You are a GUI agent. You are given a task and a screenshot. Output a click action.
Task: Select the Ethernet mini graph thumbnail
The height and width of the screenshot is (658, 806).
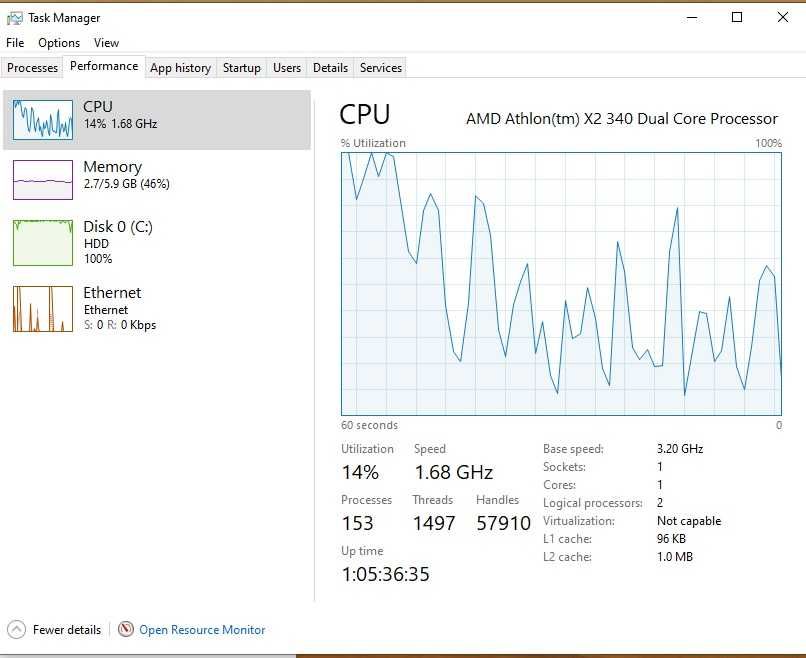pyautogui.click(x=43, y=308)
